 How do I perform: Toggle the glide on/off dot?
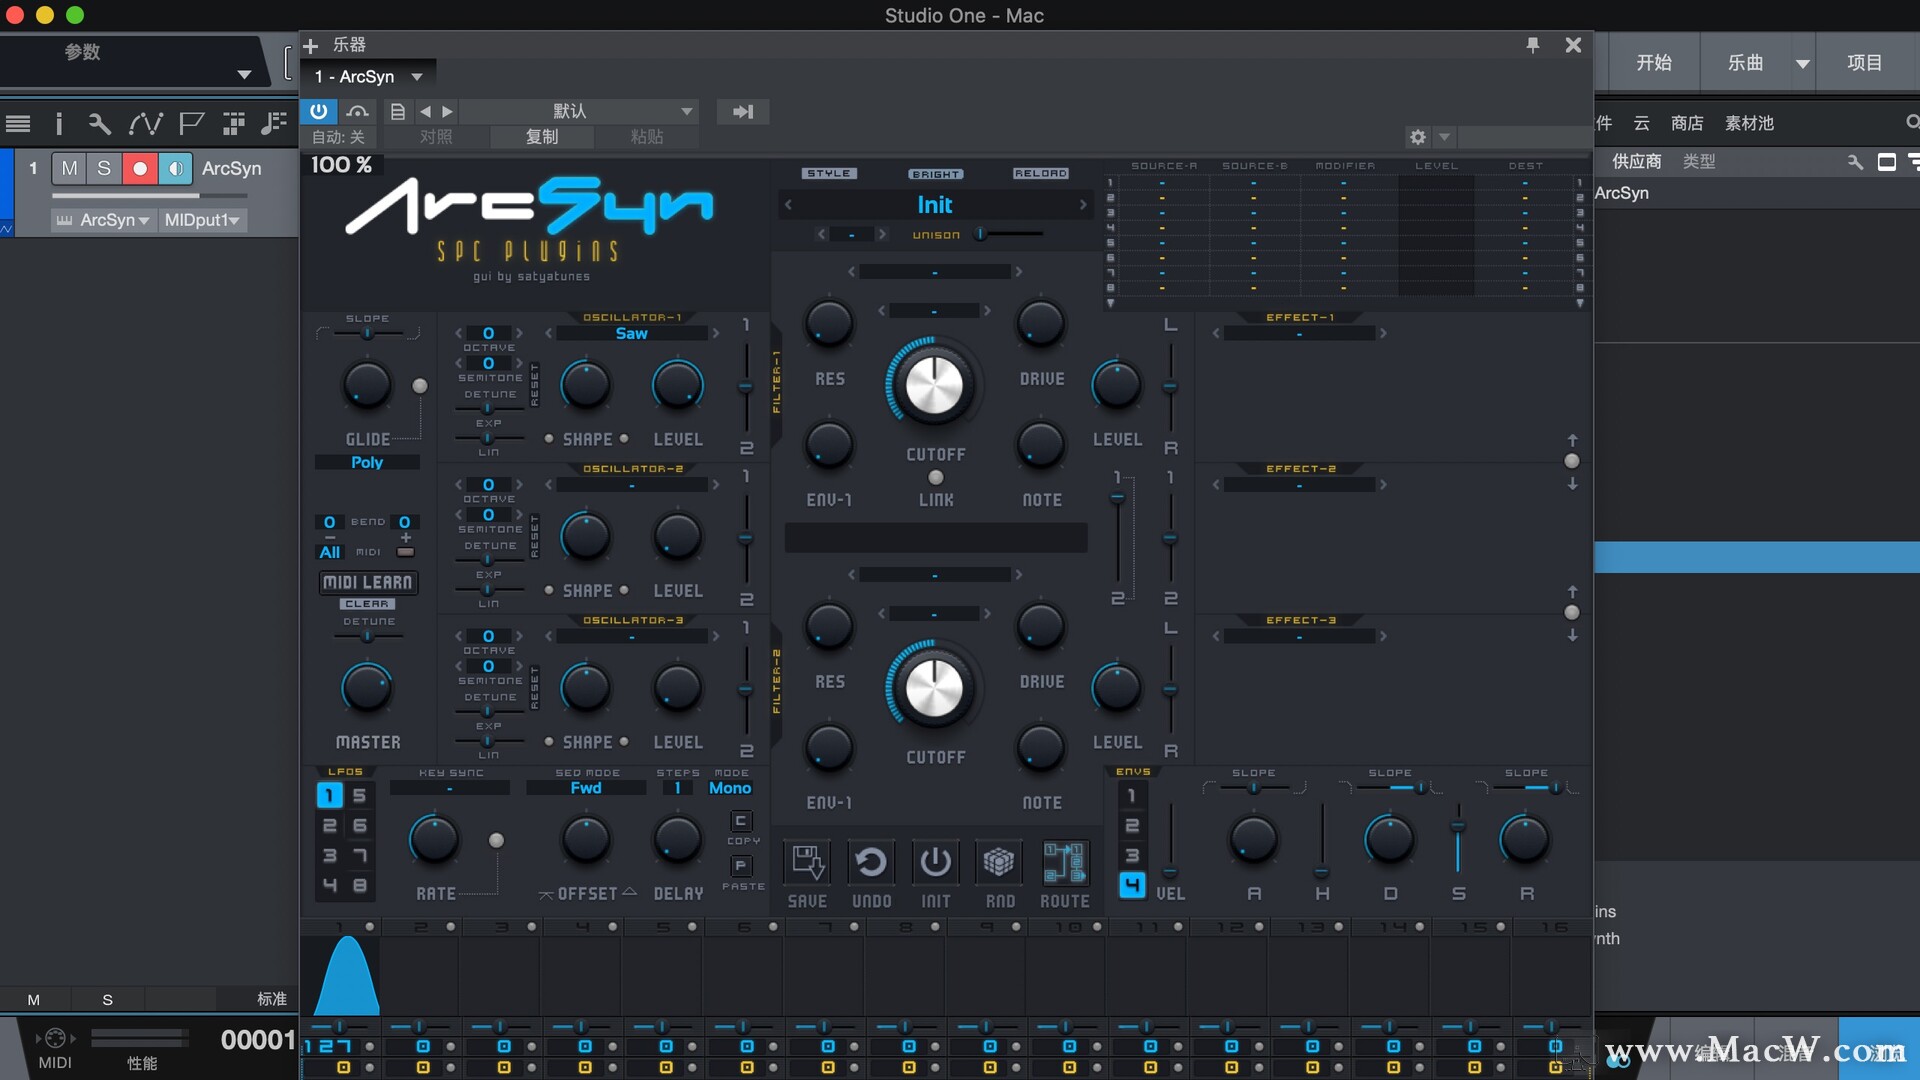tap(420, 386)
